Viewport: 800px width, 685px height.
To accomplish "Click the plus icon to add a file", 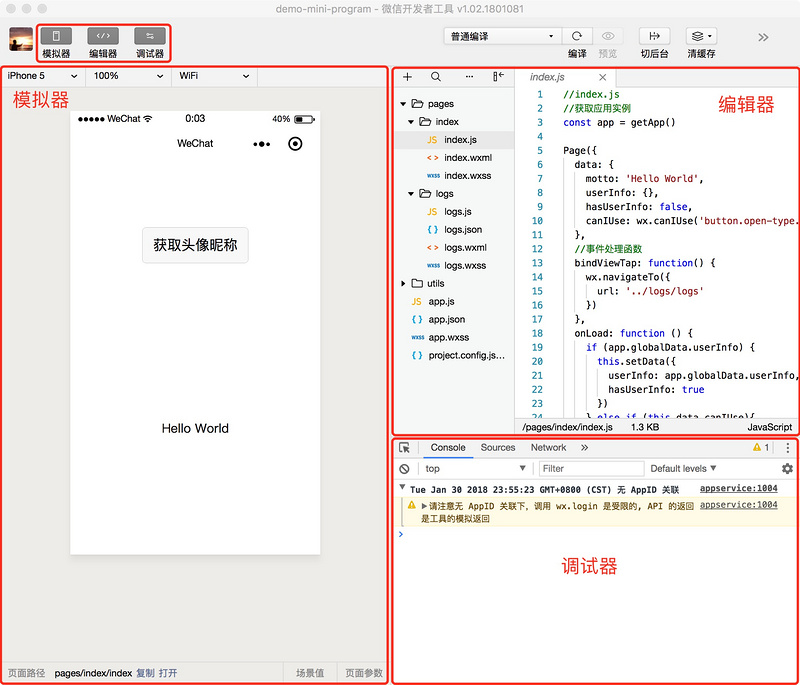I will click(407, 77).
